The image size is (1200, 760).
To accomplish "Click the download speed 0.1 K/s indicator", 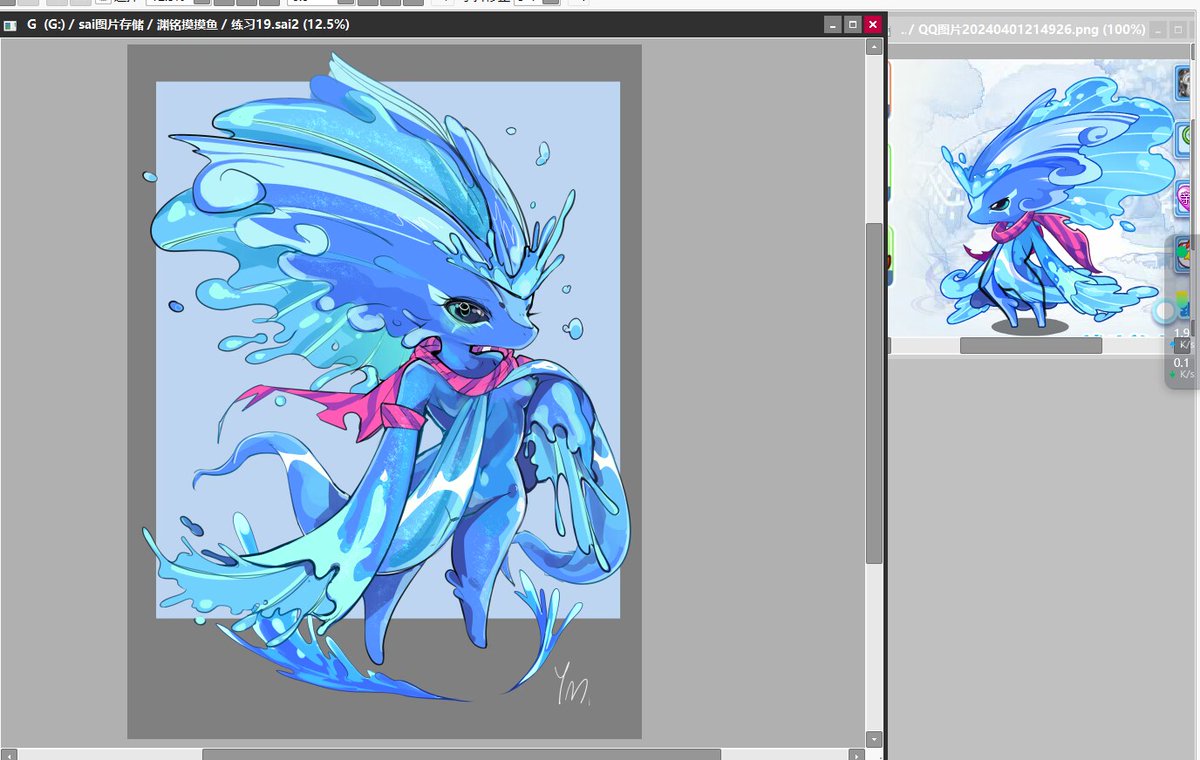I will [x=1183, y=368].
